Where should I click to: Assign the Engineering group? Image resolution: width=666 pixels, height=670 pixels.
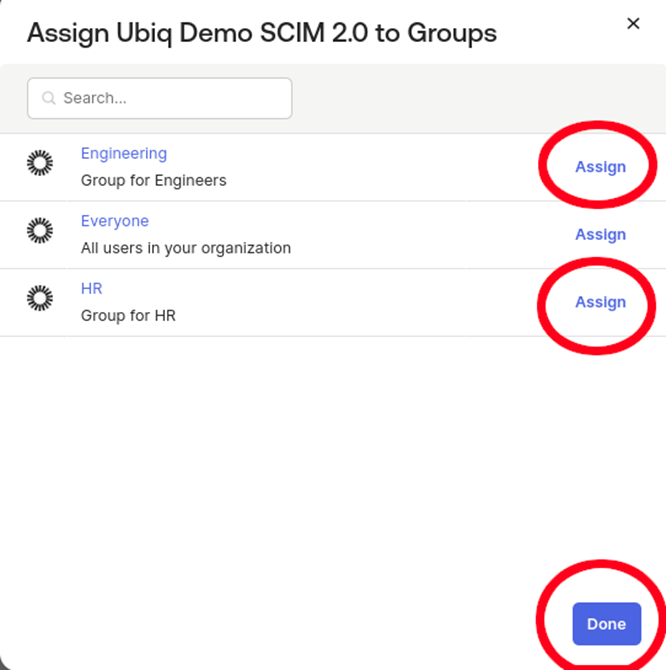point(600,167)
